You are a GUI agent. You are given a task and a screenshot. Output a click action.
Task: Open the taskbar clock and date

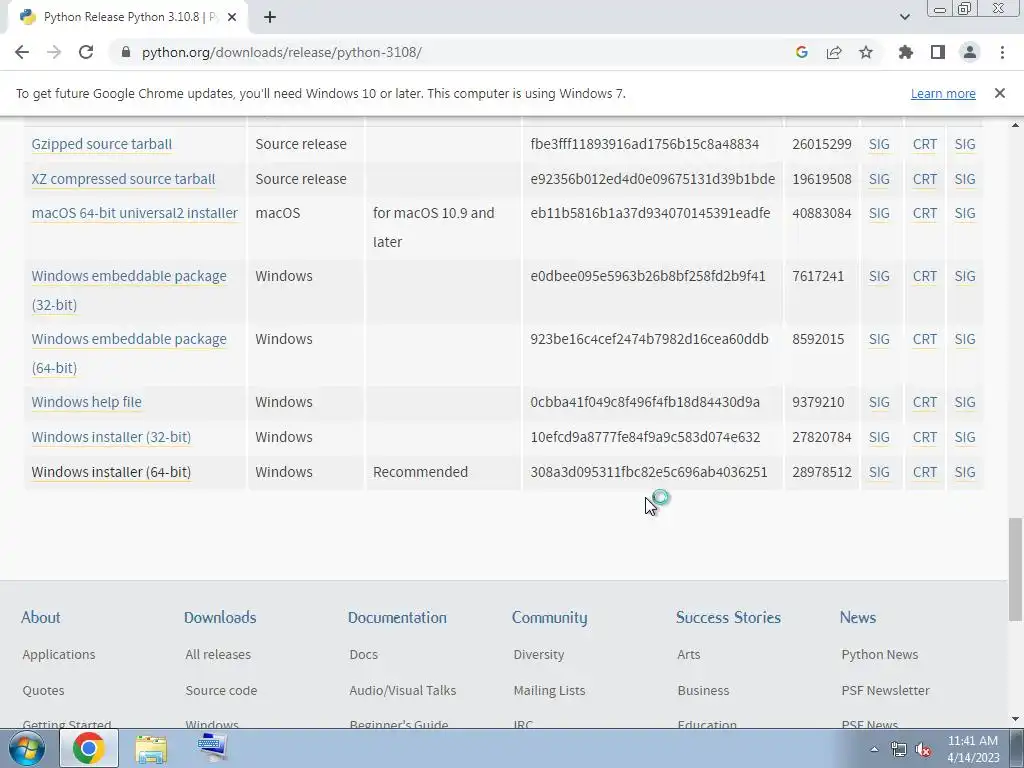pyautogui.click(x=973, y=749)
